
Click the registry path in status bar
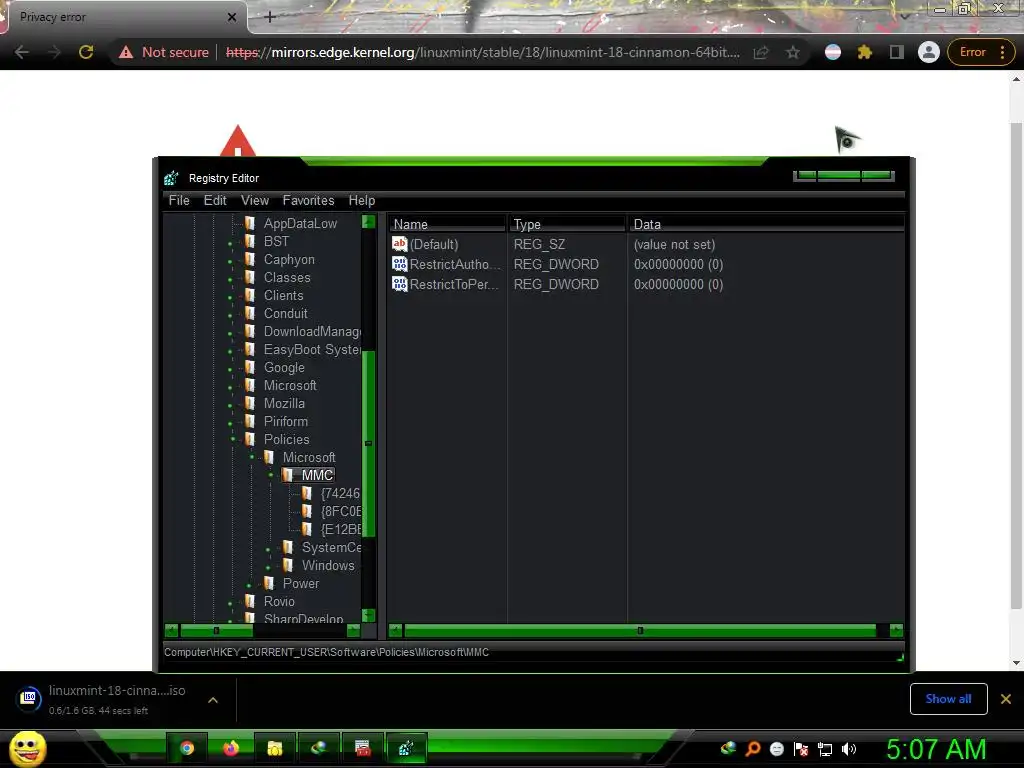[x=326, y=652]
